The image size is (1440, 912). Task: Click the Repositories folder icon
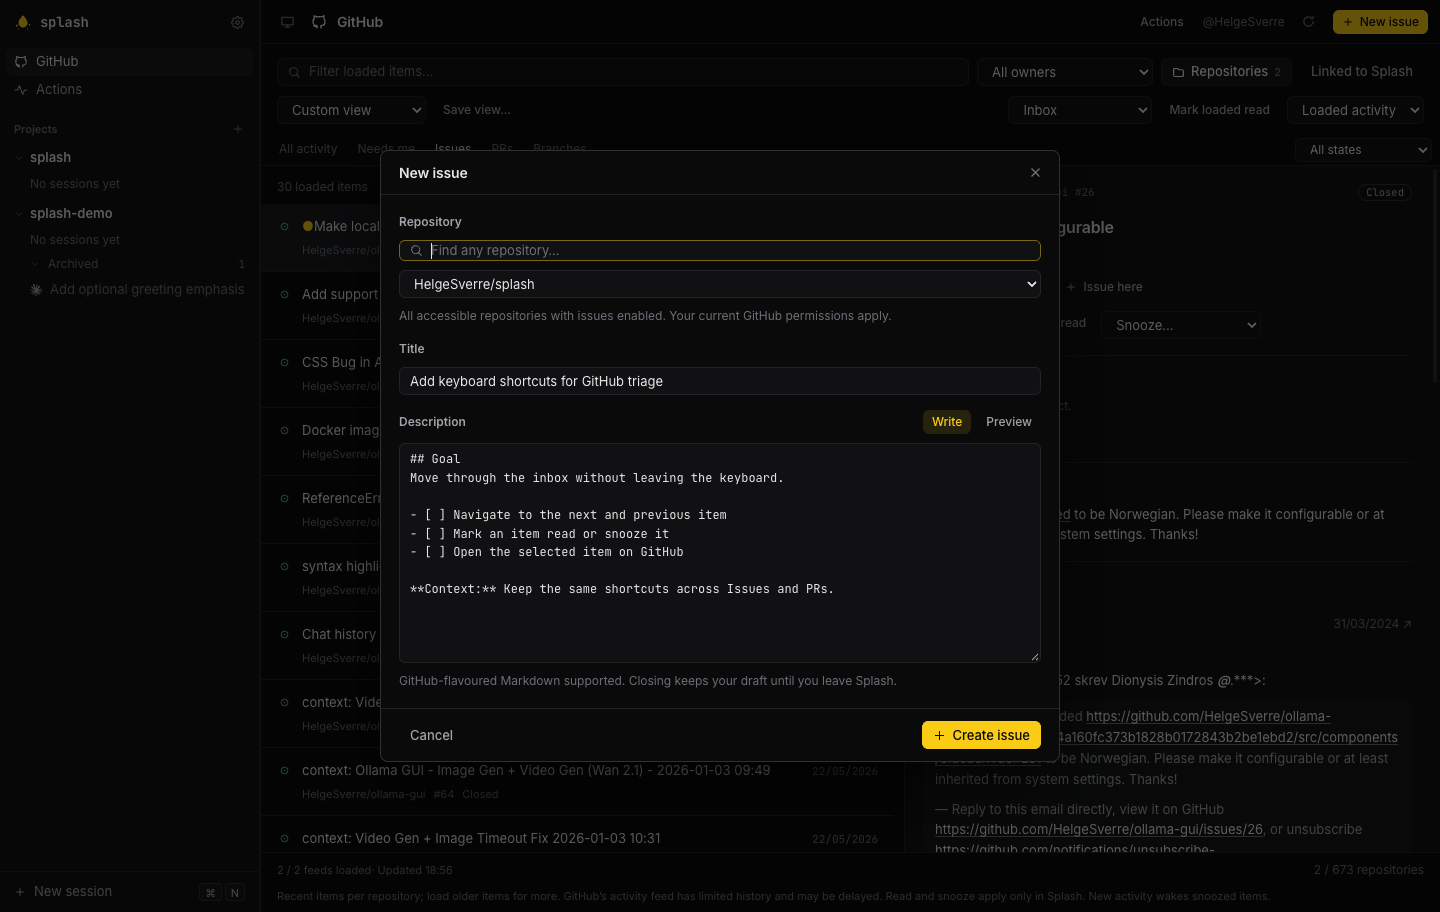pos(1178,72)
